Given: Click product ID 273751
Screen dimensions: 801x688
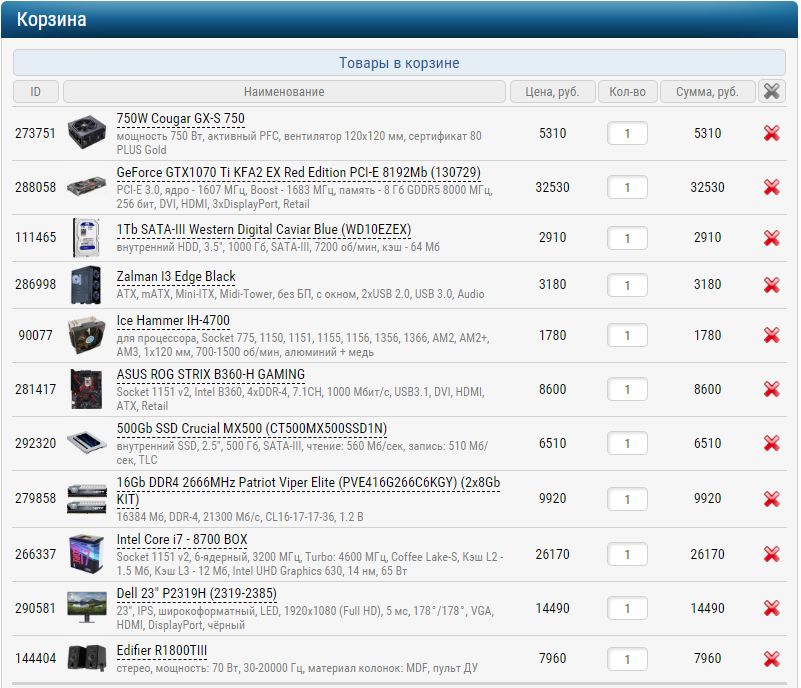Looking at the screenshot, I should (x=35, y=133).
